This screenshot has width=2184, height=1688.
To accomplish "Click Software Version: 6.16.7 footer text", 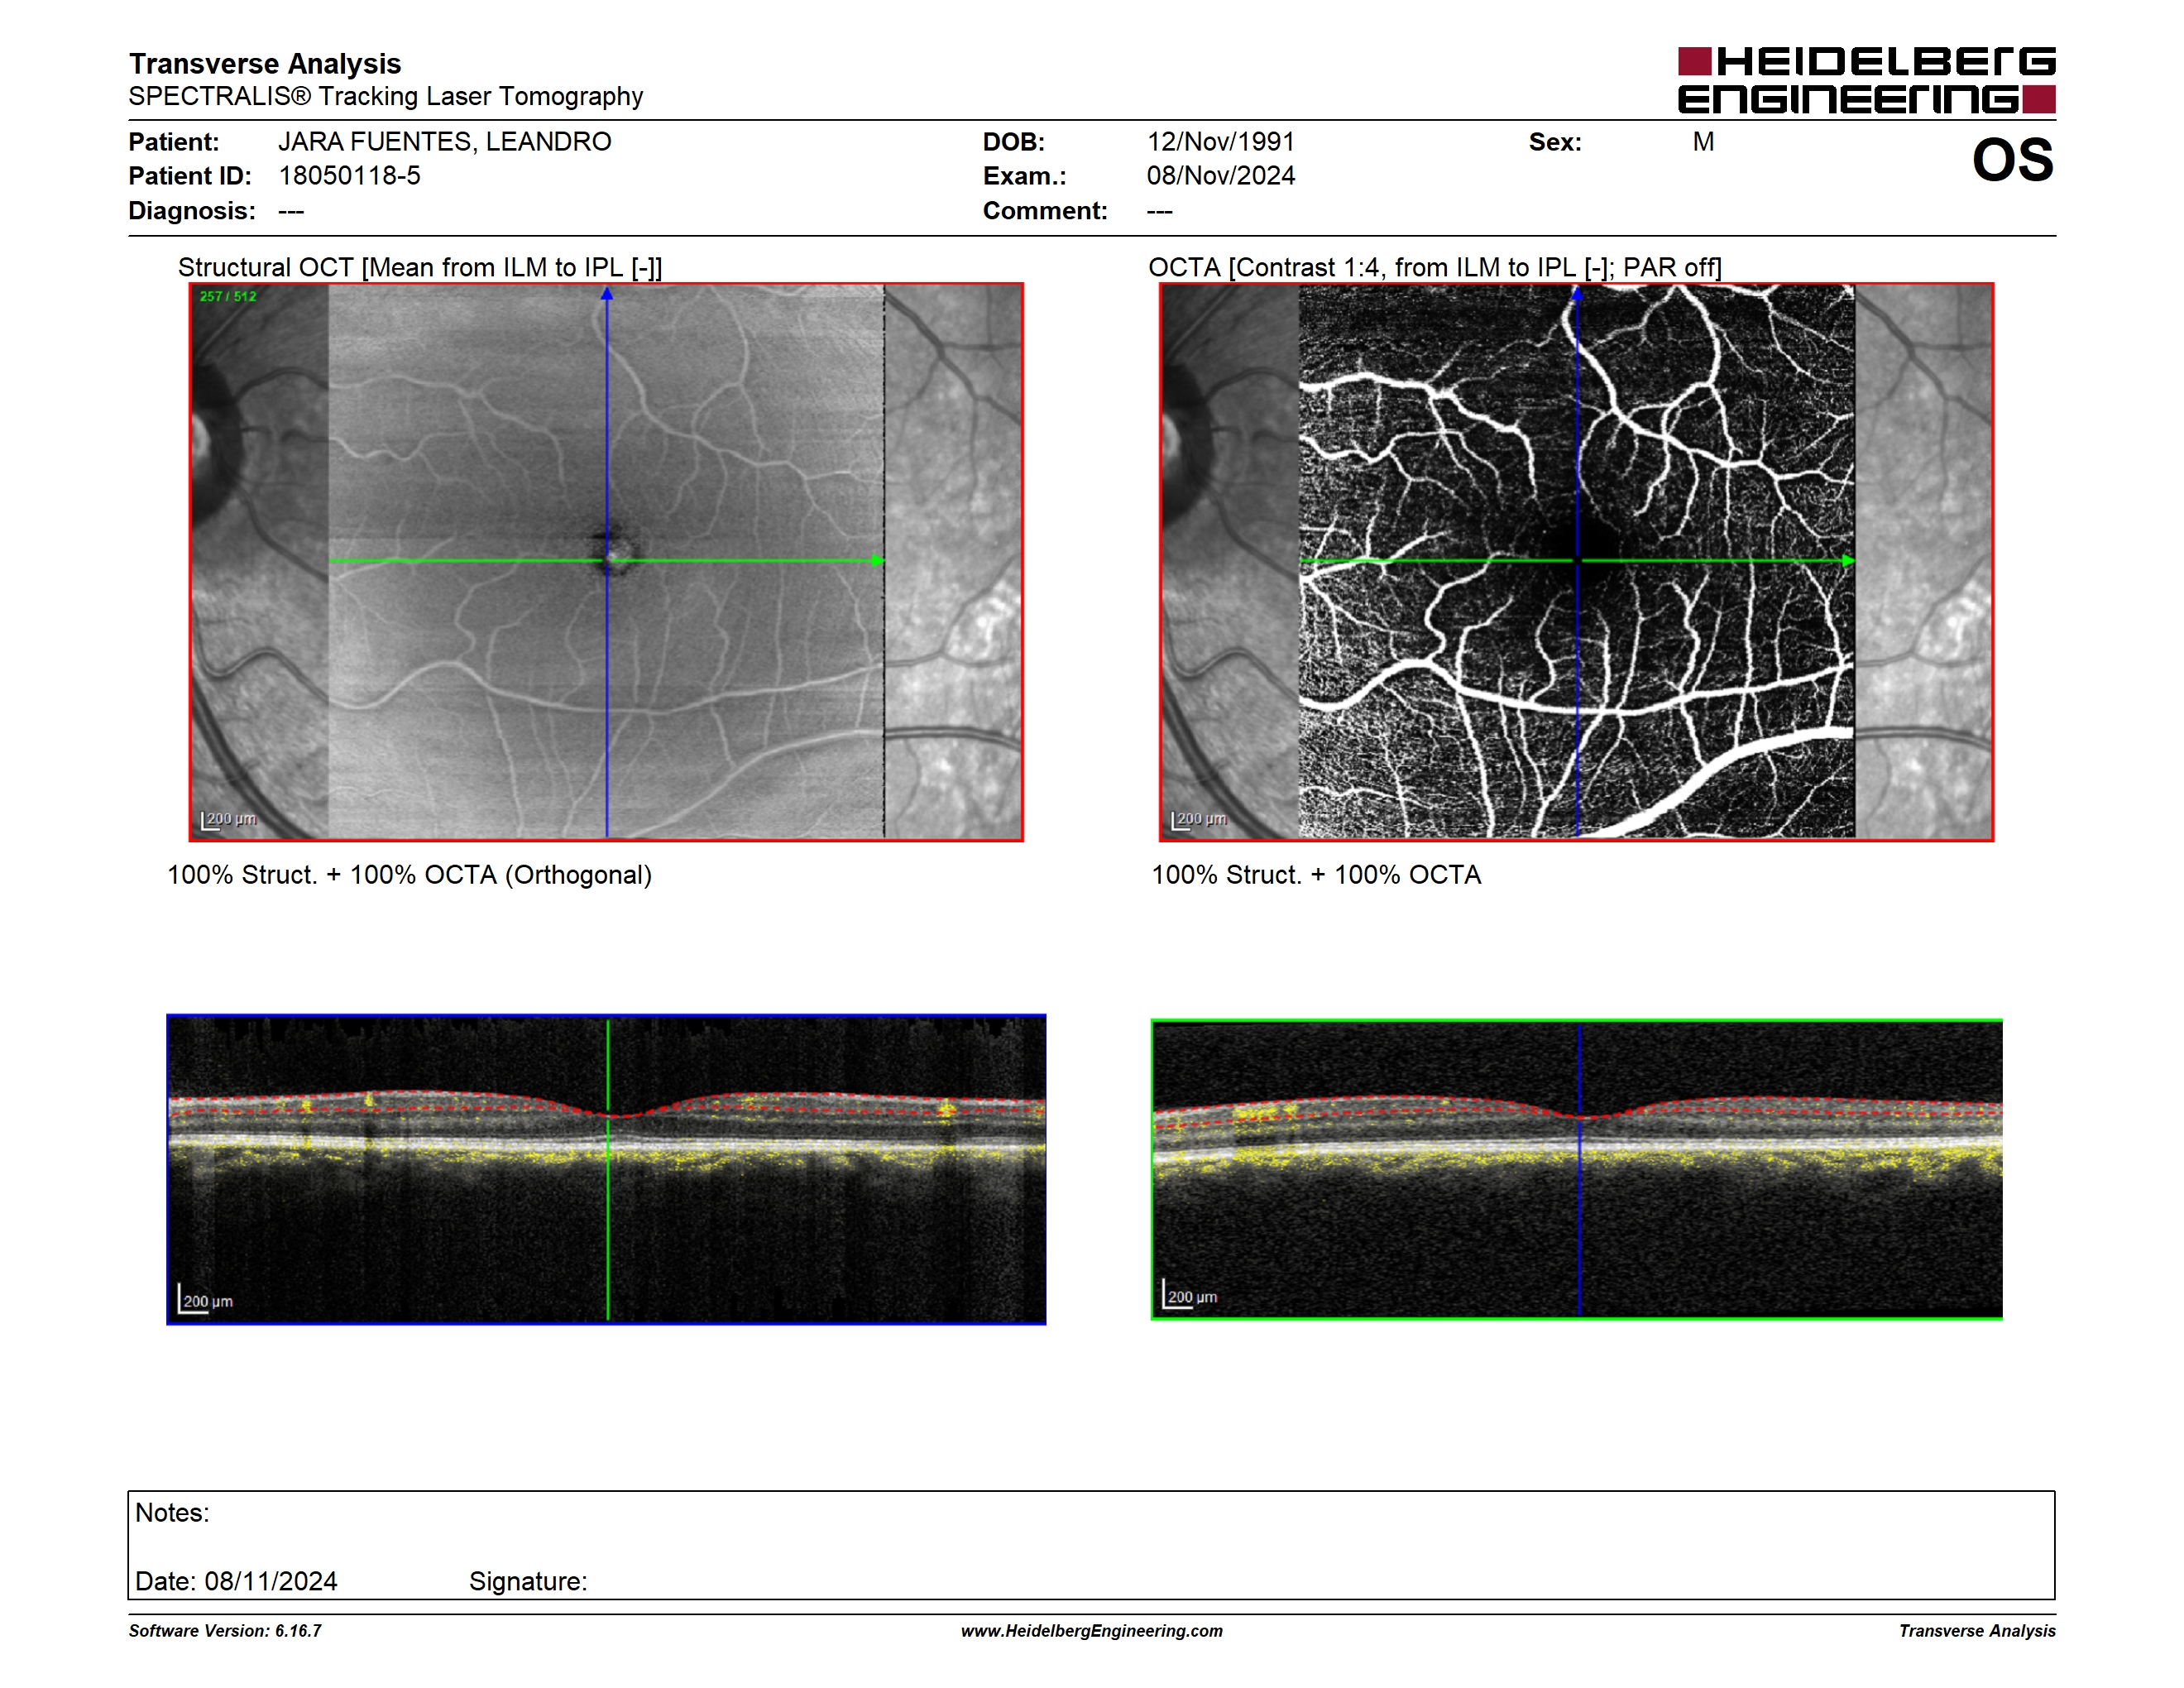I will tap(225, 1631).
